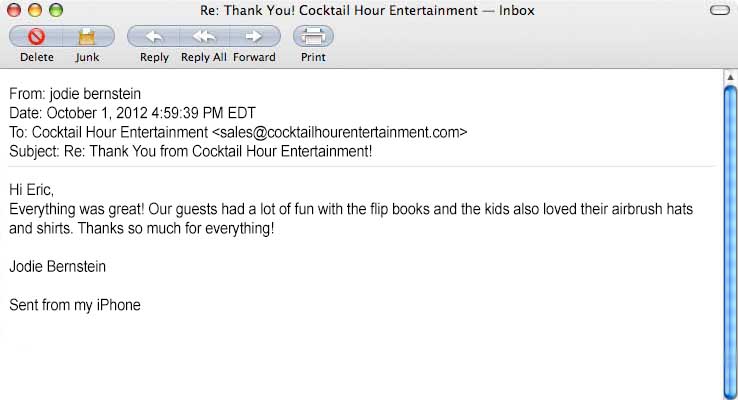The image size is (738, 400).
Task: Minimize the window using the yellow button
Action: 35,11
